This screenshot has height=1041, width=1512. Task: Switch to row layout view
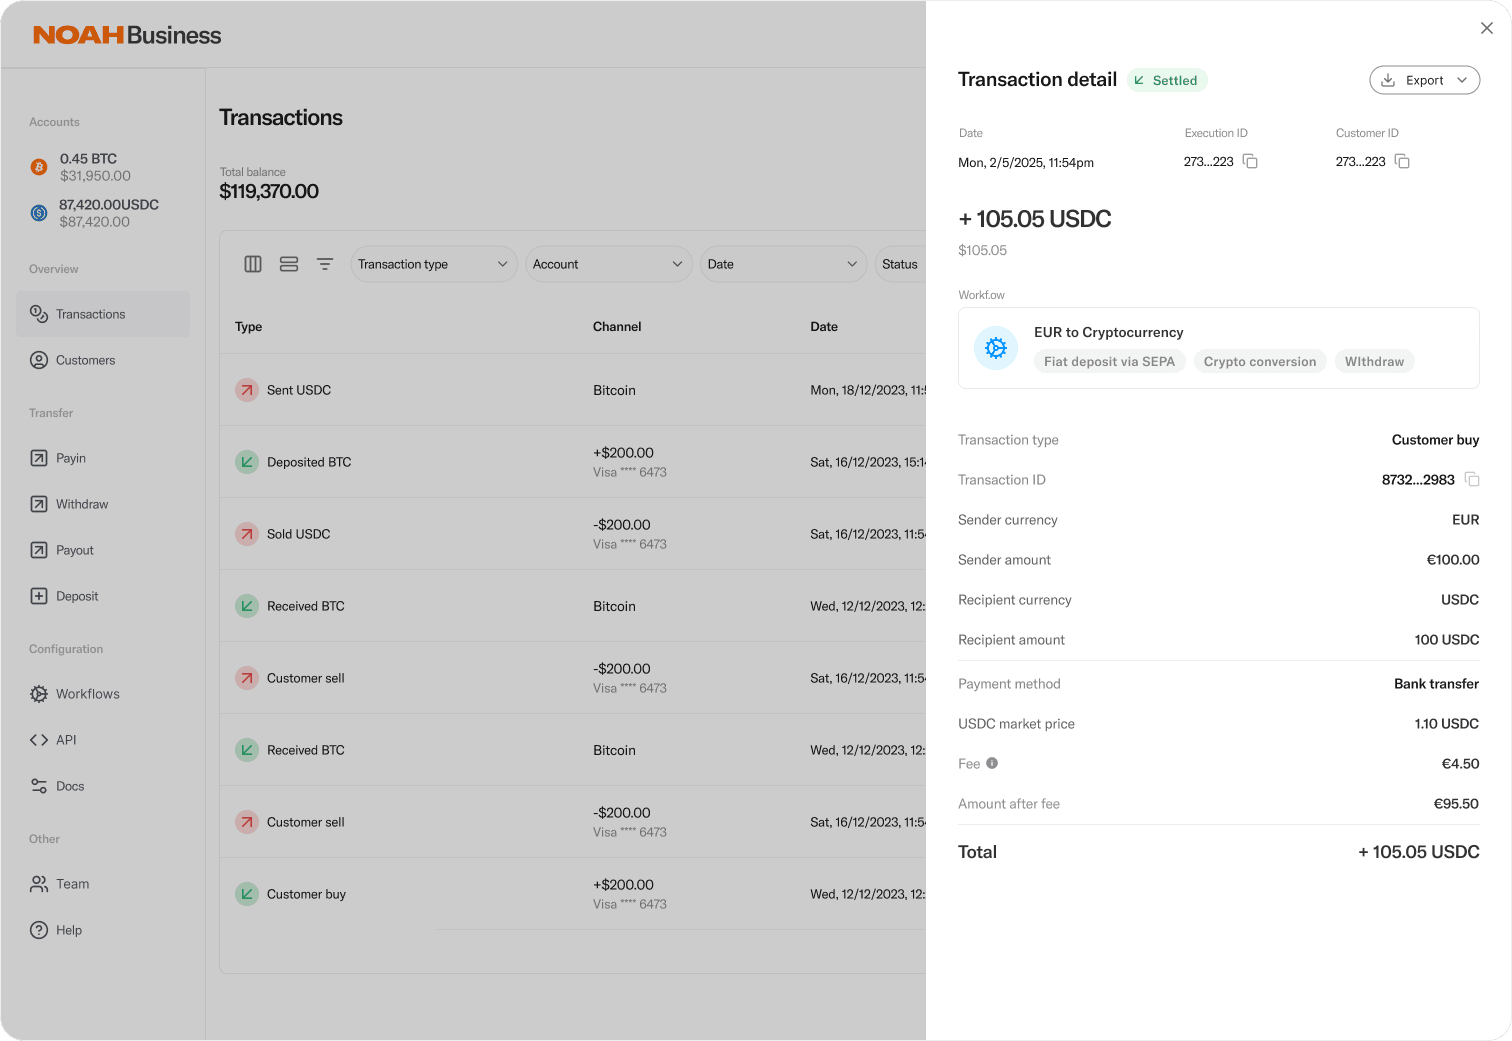tap(289, 263)
